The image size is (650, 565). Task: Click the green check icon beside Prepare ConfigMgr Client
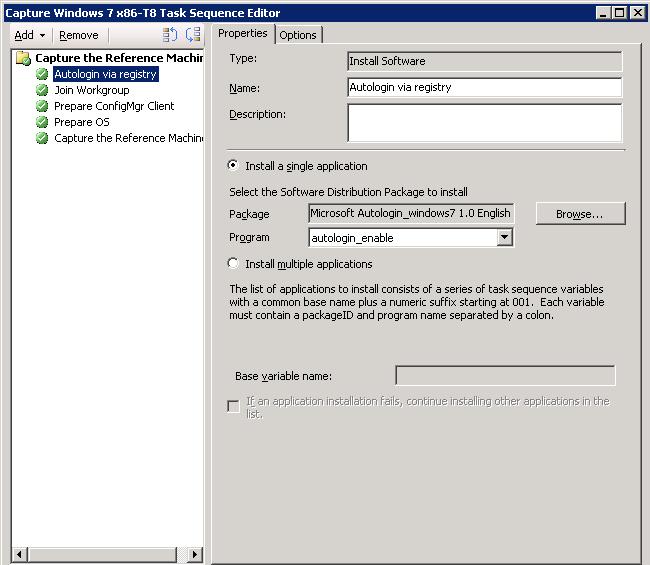coord(42,106)
